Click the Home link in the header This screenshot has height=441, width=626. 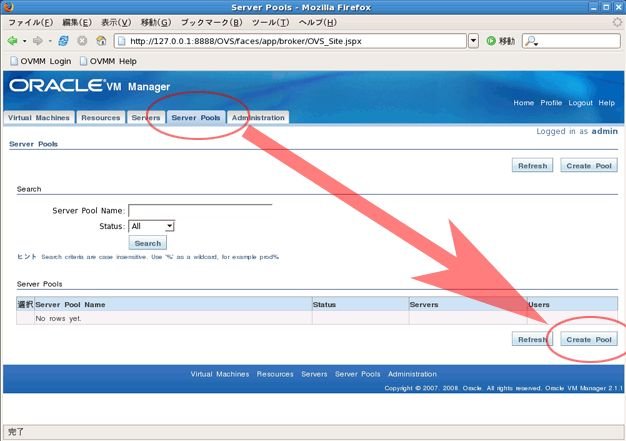coord(523,103)
